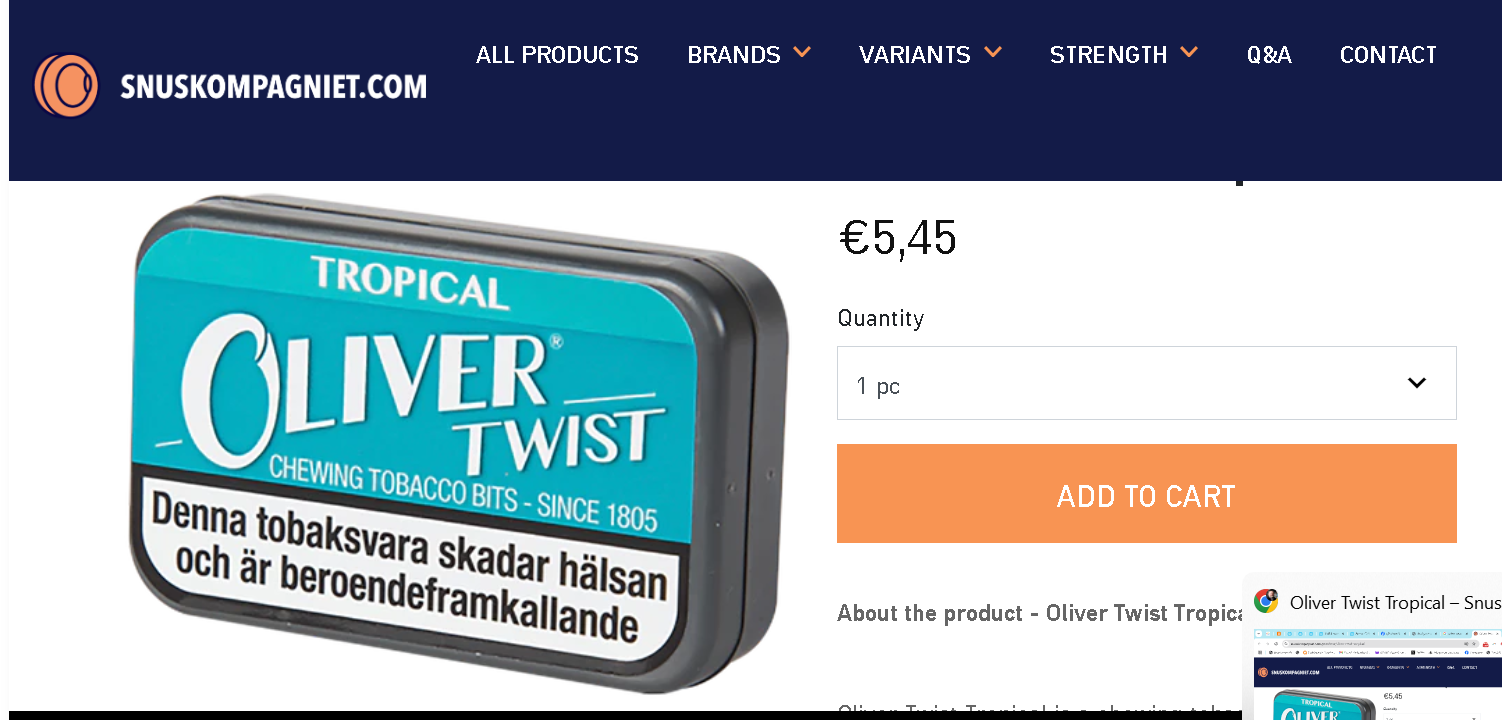The image size is (1502, 720).
Task: Open the Quantity '1 pc' select box
Action: pyautogui.click(x=1146, y=383)
